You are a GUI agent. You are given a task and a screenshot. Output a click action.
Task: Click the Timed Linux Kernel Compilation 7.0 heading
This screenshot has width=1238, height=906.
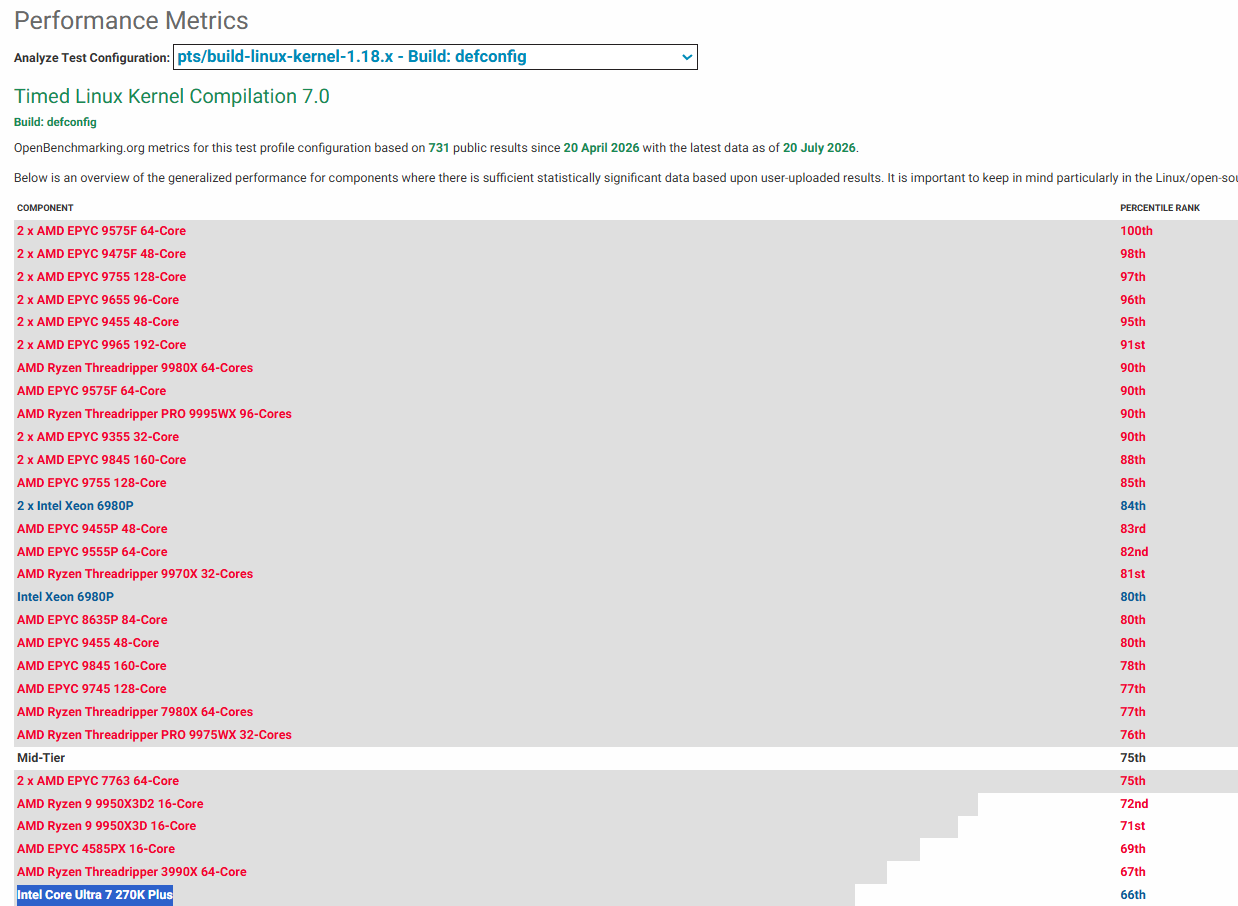[x=172, y=96]
